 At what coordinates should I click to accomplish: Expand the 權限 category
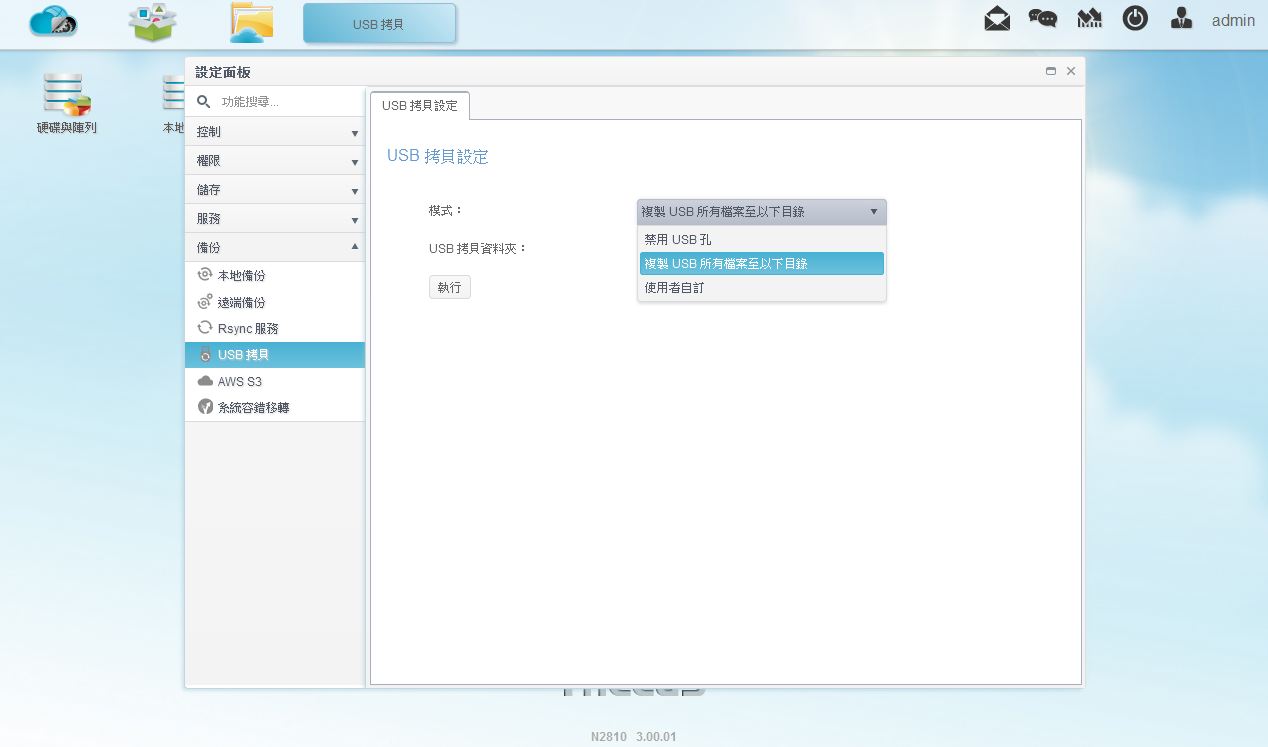click(x=275, y=161)
